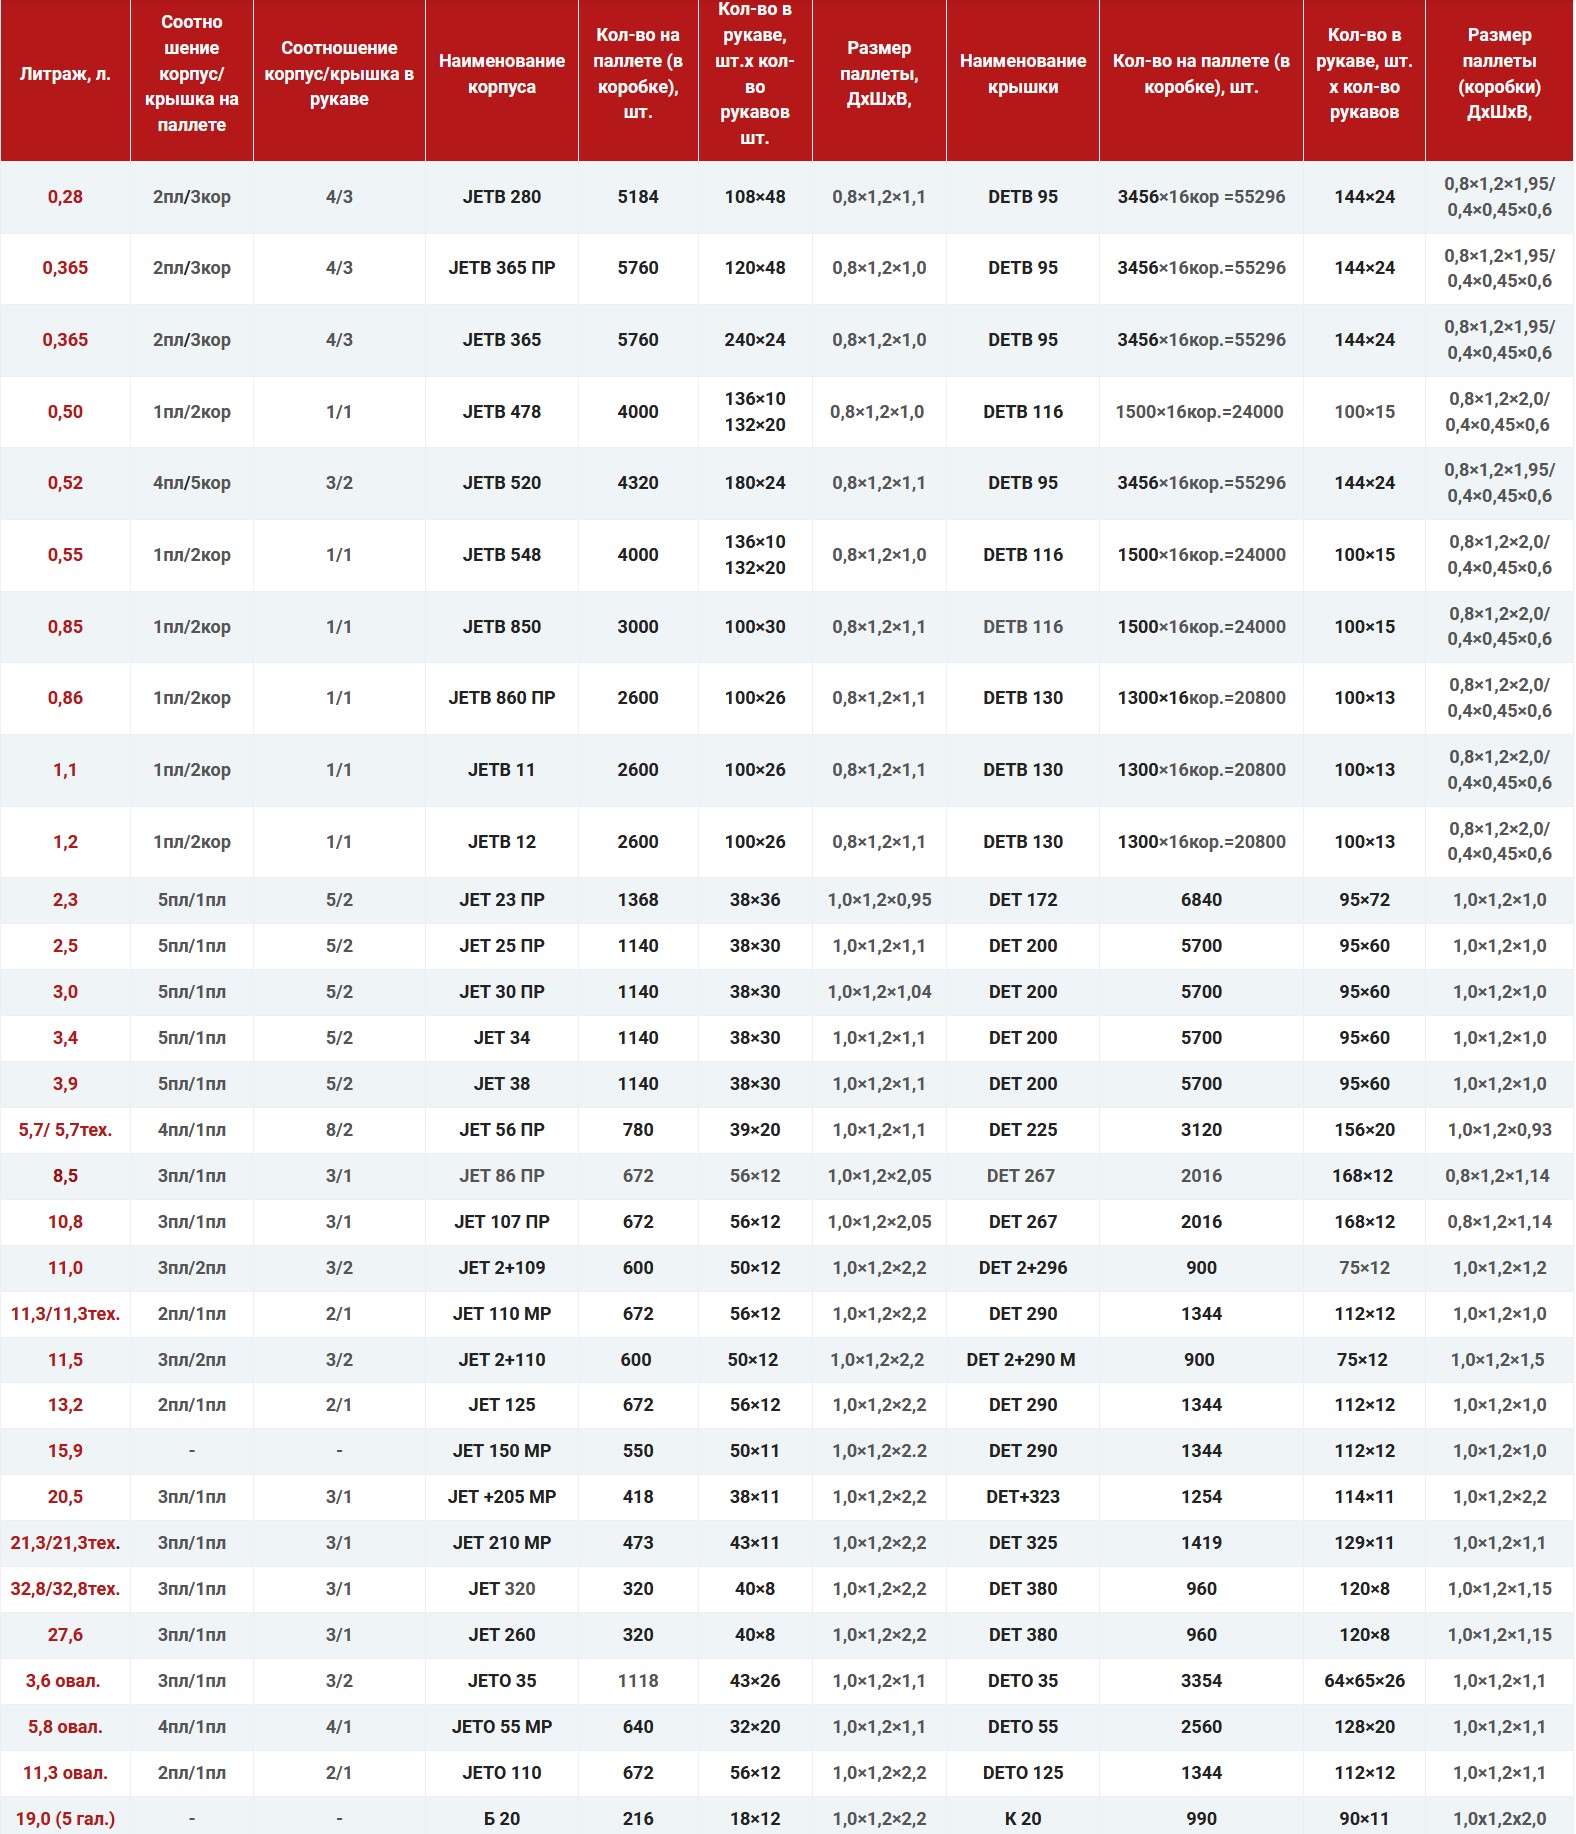Click the '3,6 овал.' litre value
Screen dimensions: 1576x1834
[x=63, y=1681]
